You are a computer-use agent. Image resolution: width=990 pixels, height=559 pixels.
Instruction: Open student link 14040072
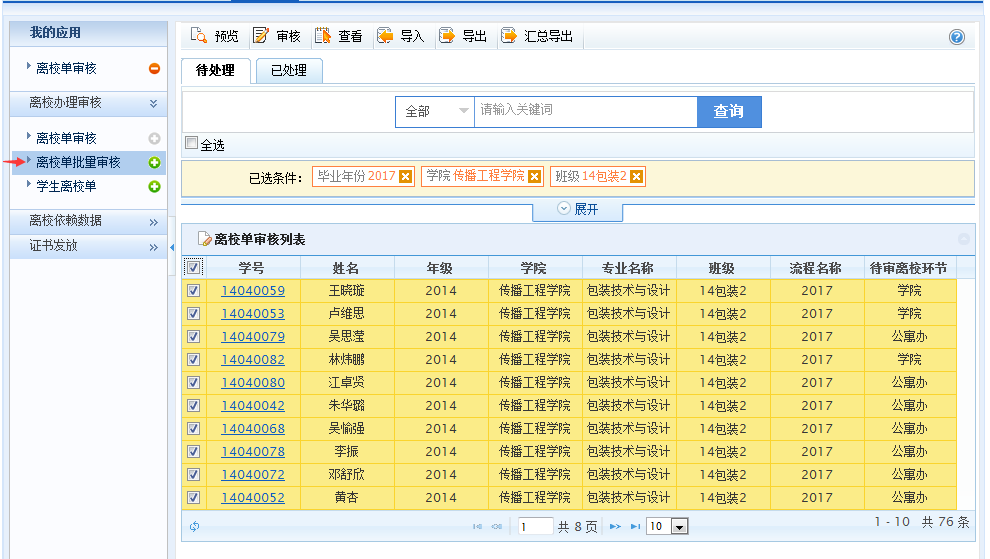[x=253, y=474]
